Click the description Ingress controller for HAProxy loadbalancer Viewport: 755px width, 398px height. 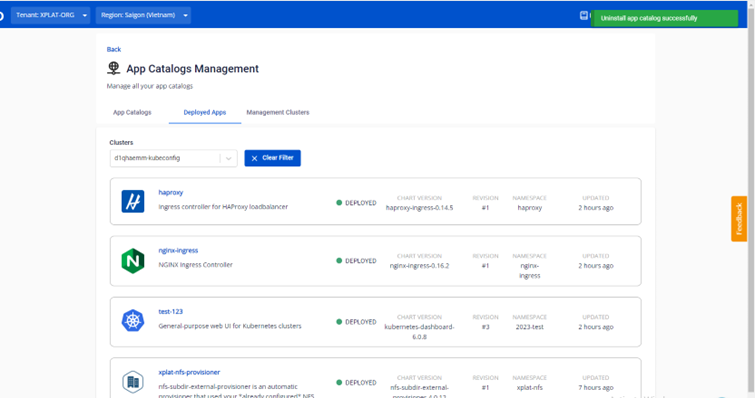pos(223,206)
